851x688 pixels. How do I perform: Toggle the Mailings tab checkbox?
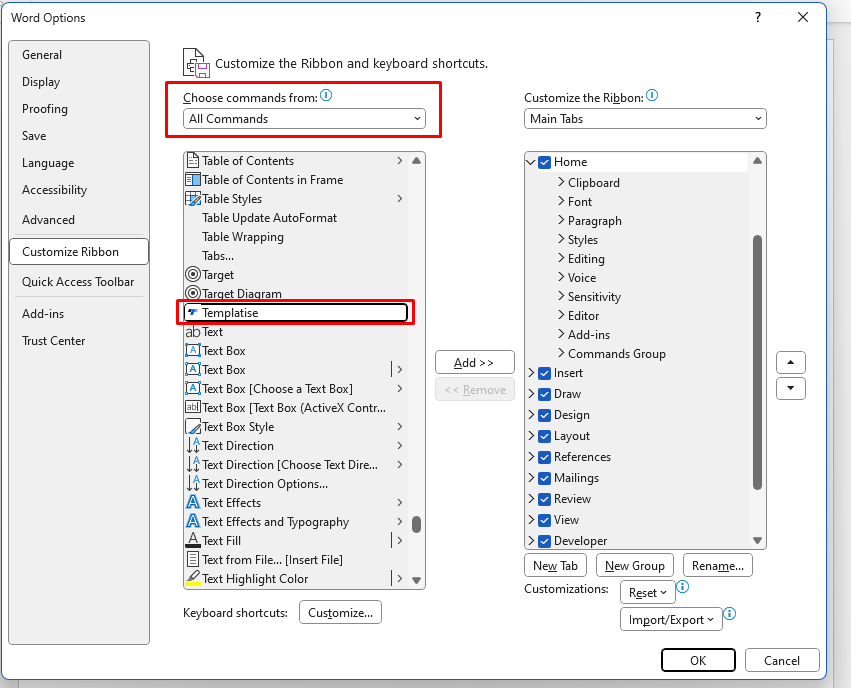coord(544,479)
